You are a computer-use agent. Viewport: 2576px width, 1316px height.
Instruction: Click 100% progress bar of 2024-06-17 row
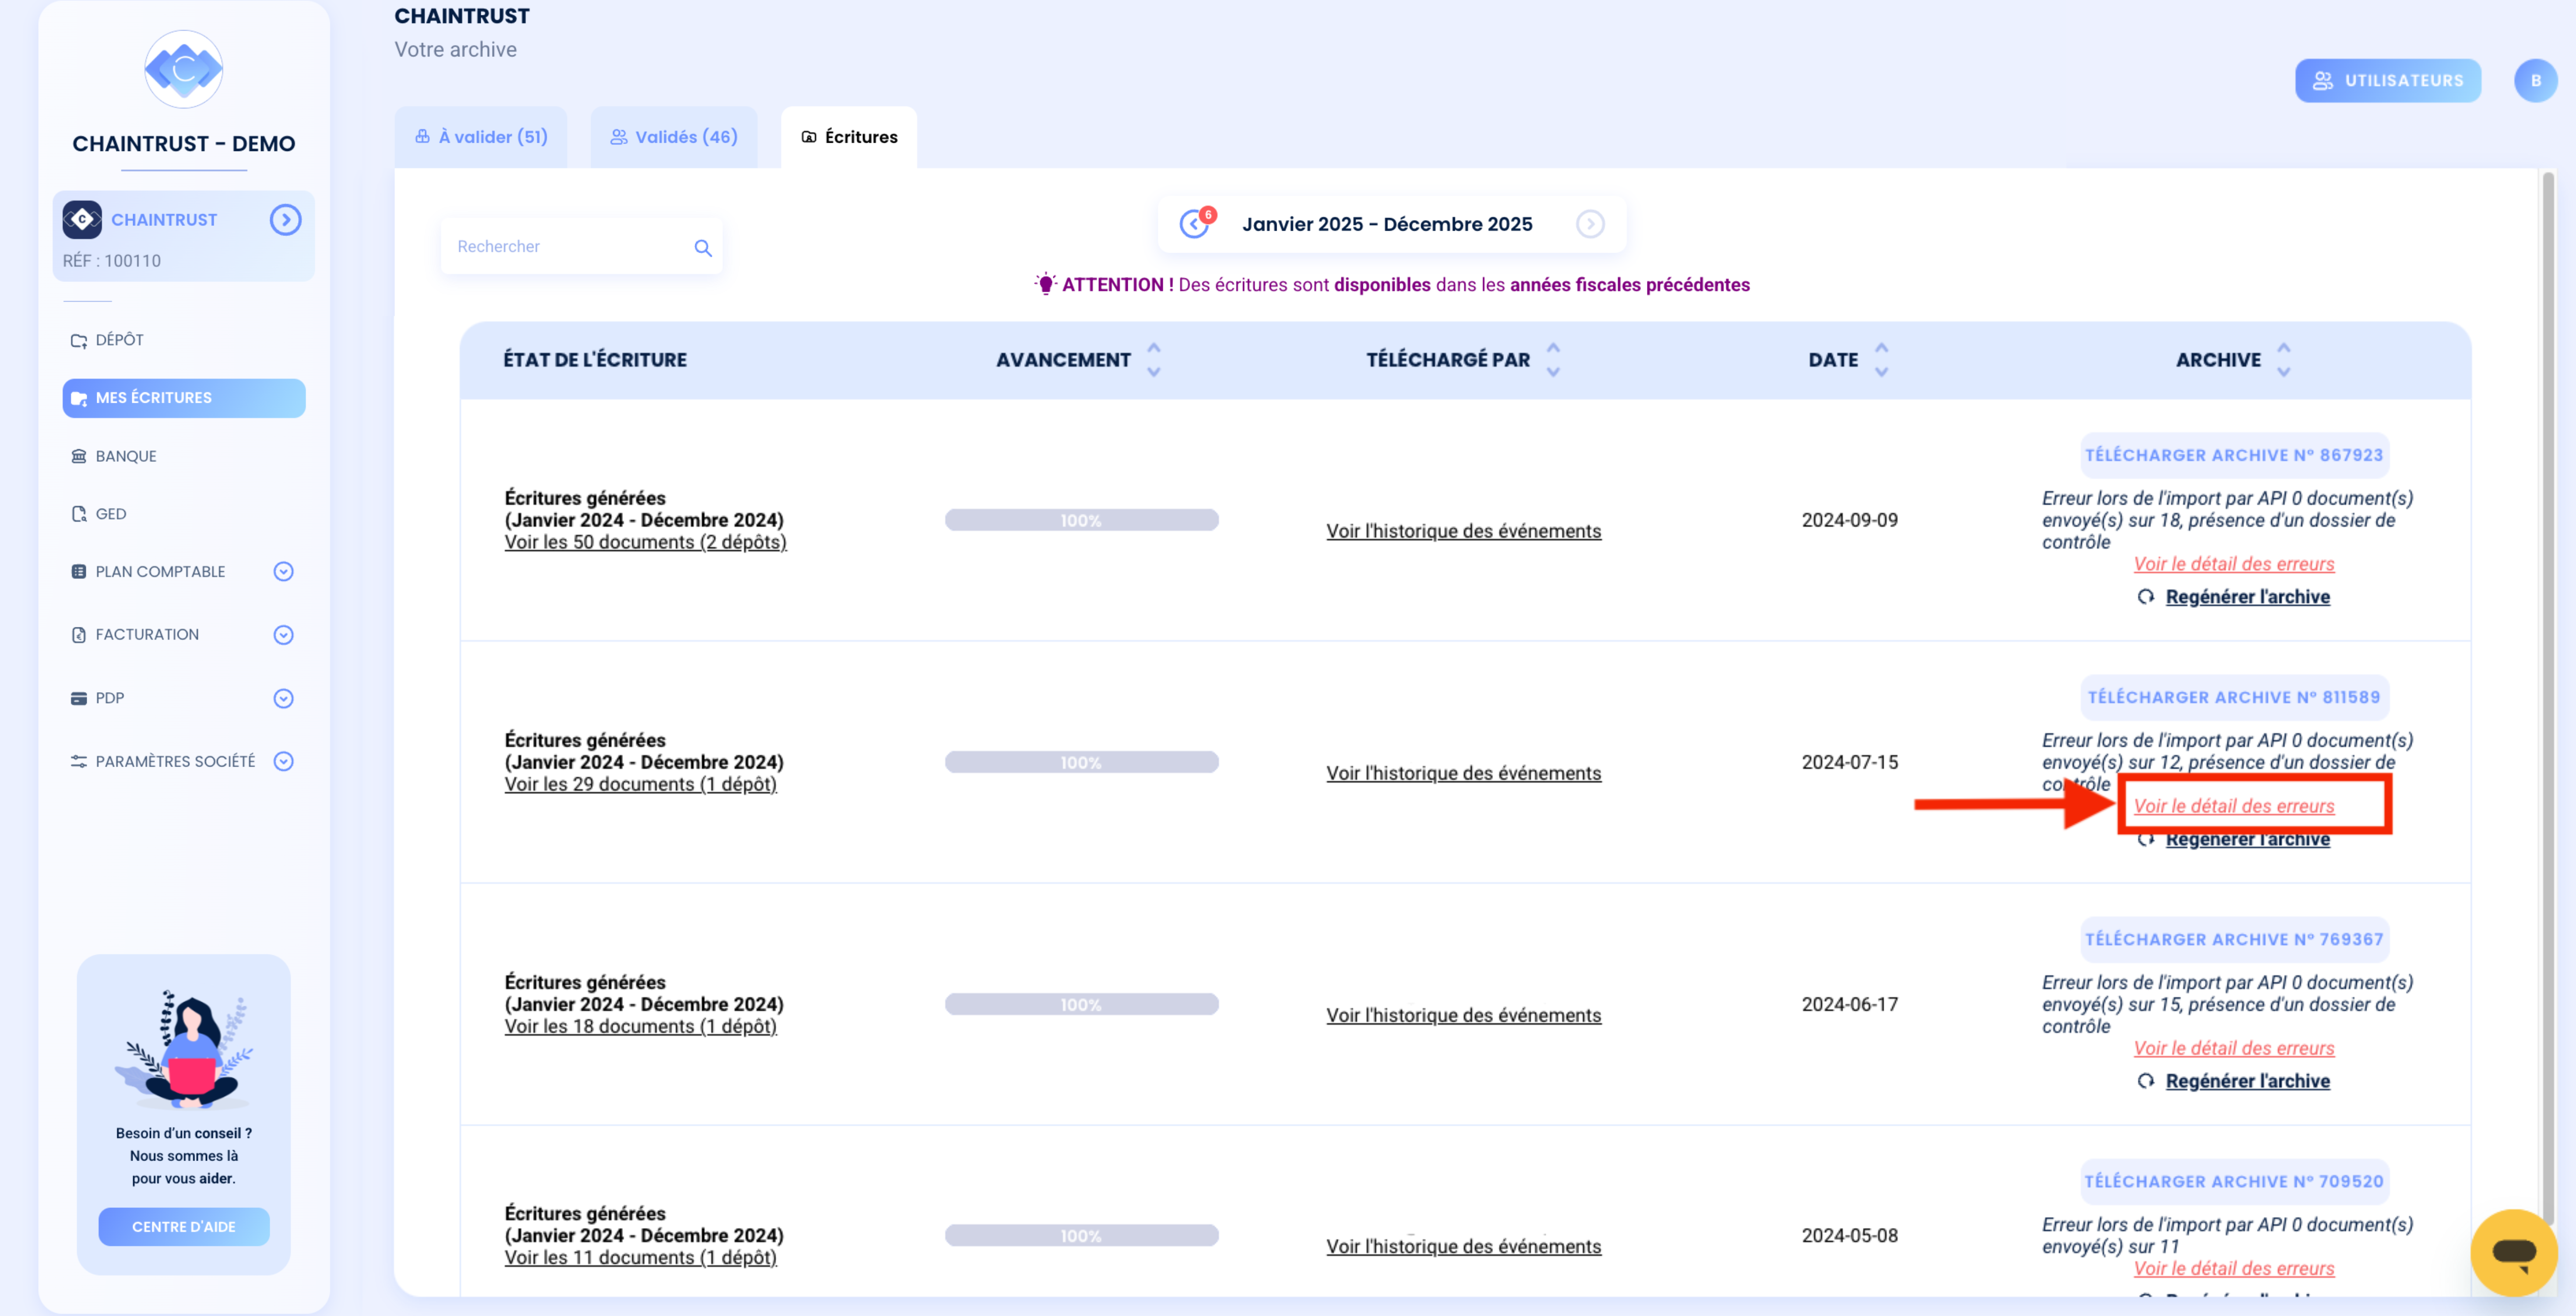coord(1081,1004)
